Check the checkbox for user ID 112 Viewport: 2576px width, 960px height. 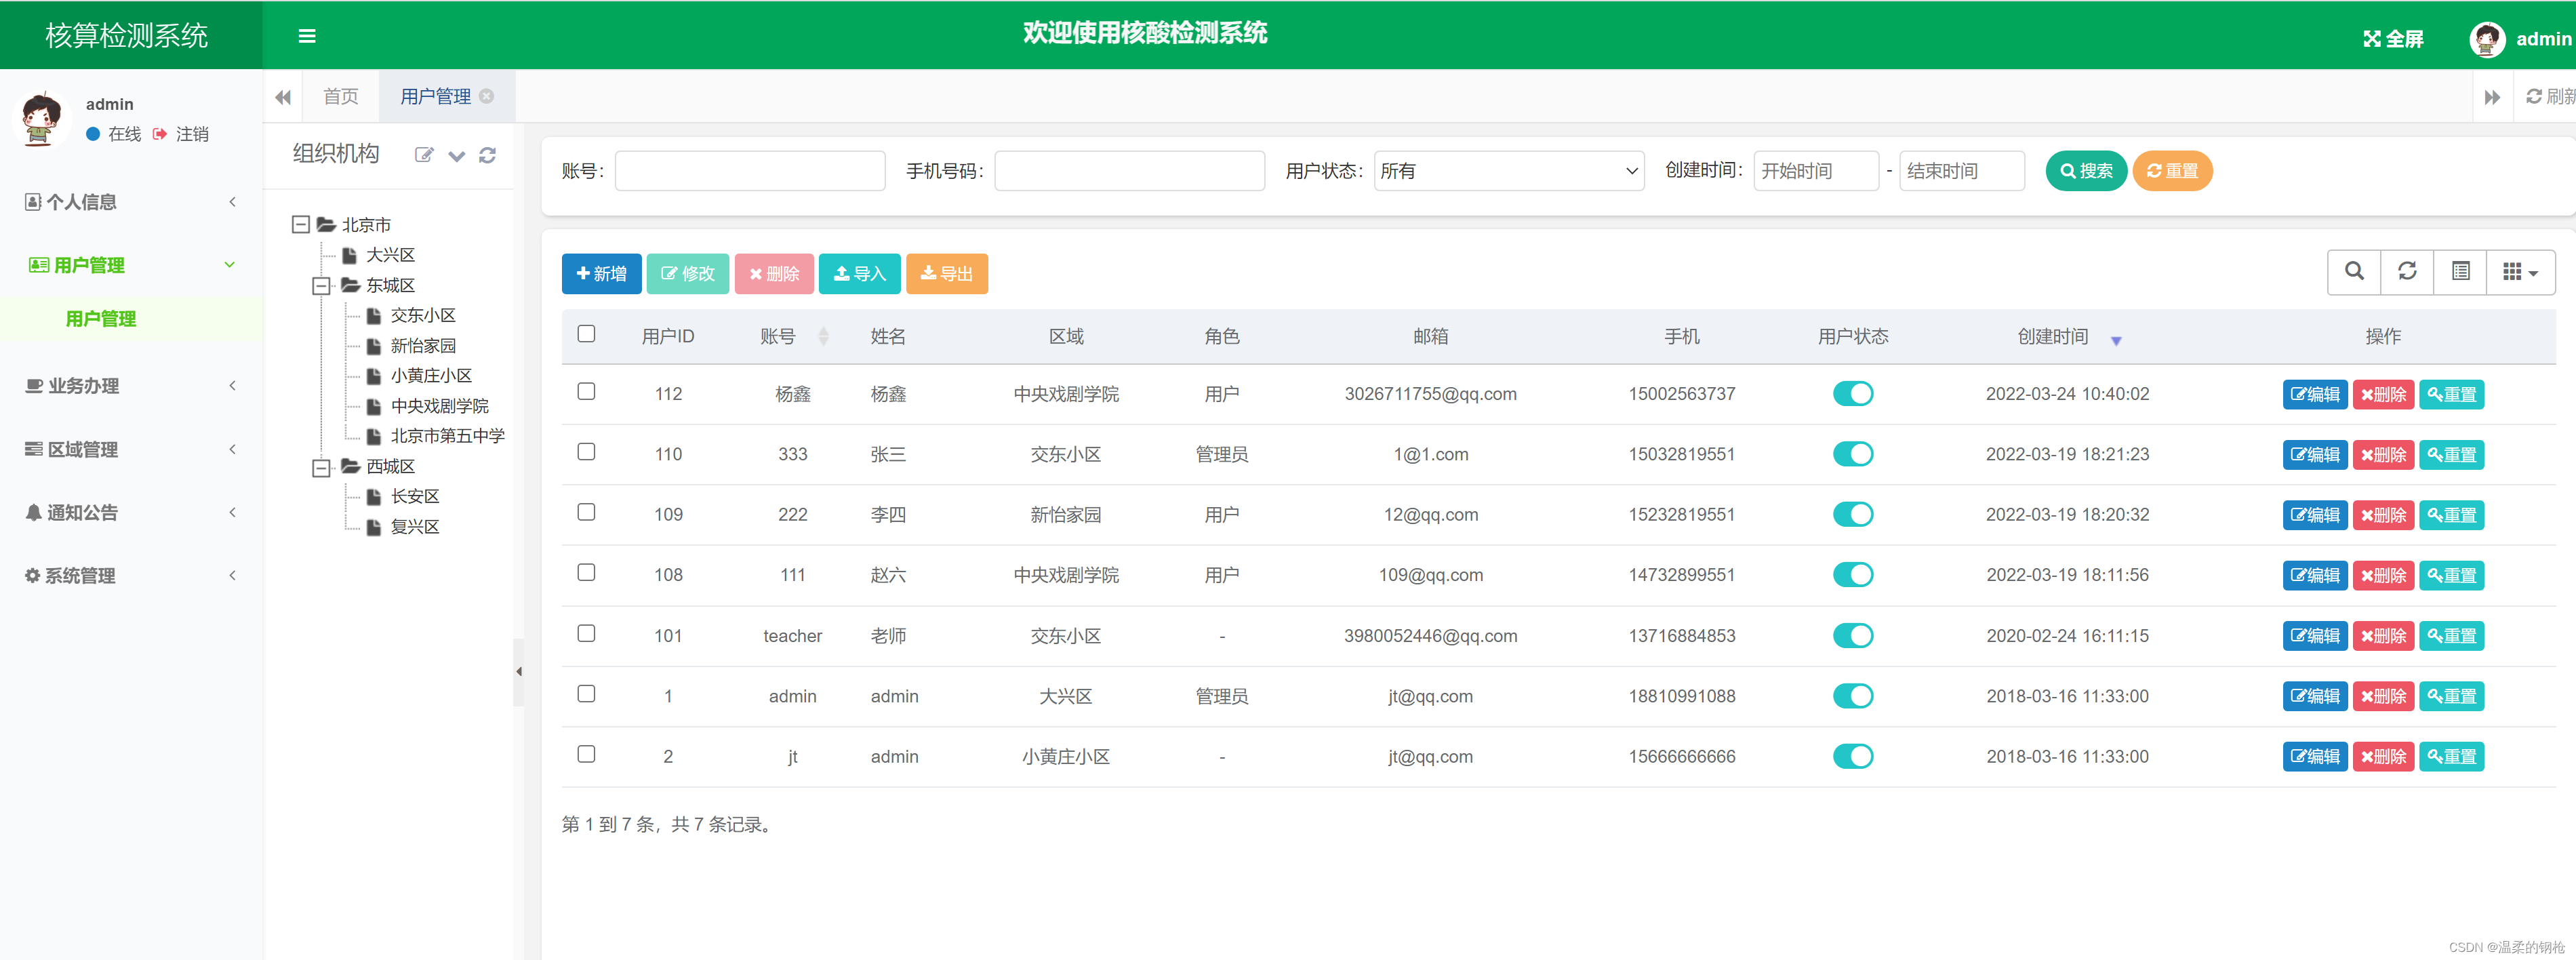click(586, 391)
